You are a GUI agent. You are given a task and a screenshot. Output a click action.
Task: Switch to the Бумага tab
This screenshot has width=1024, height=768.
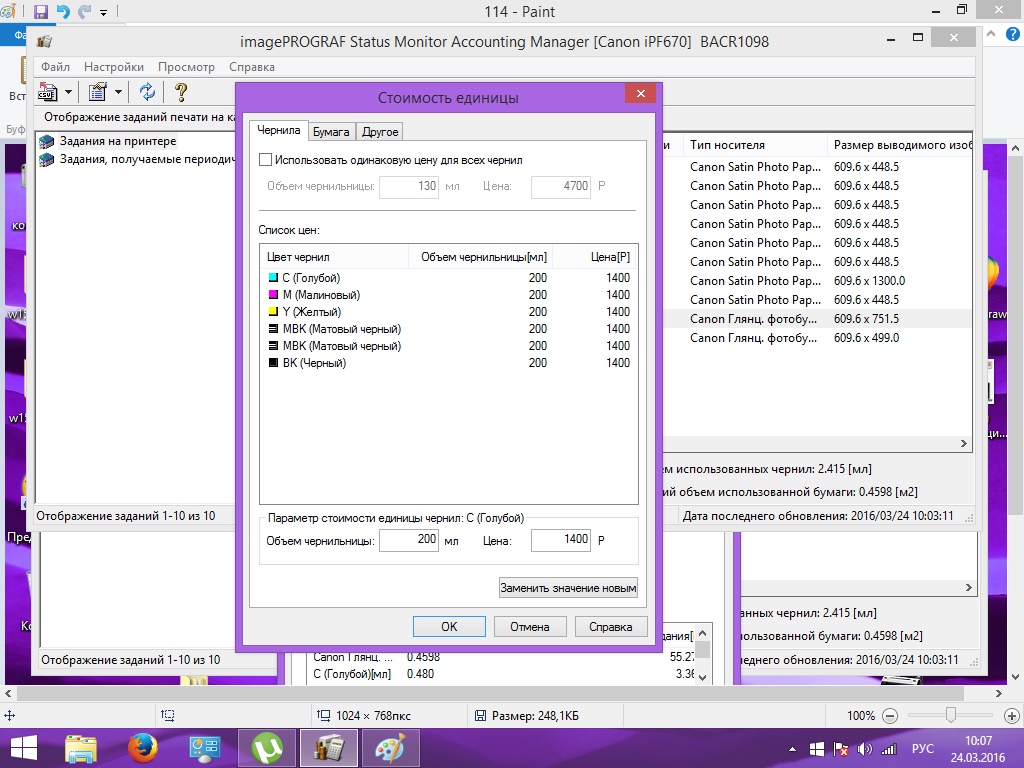[x=330, y=131]
